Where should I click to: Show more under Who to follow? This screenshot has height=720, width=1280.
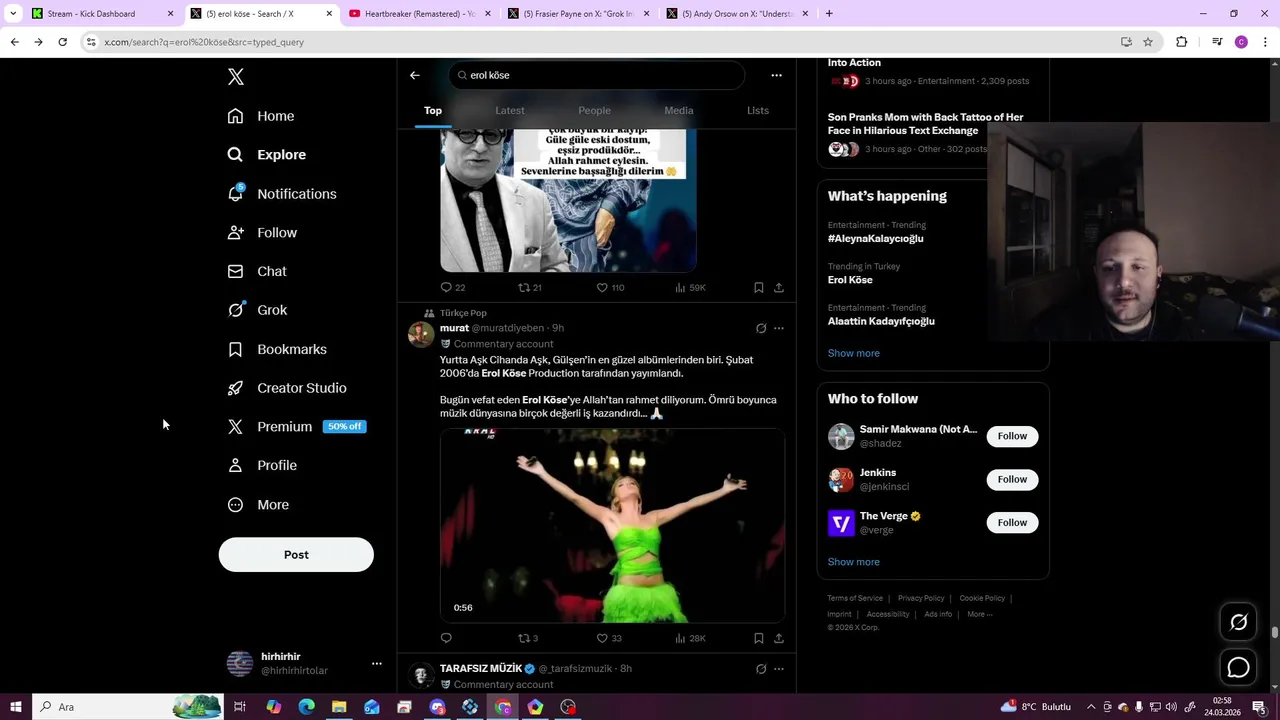click(x=853, y=562)
